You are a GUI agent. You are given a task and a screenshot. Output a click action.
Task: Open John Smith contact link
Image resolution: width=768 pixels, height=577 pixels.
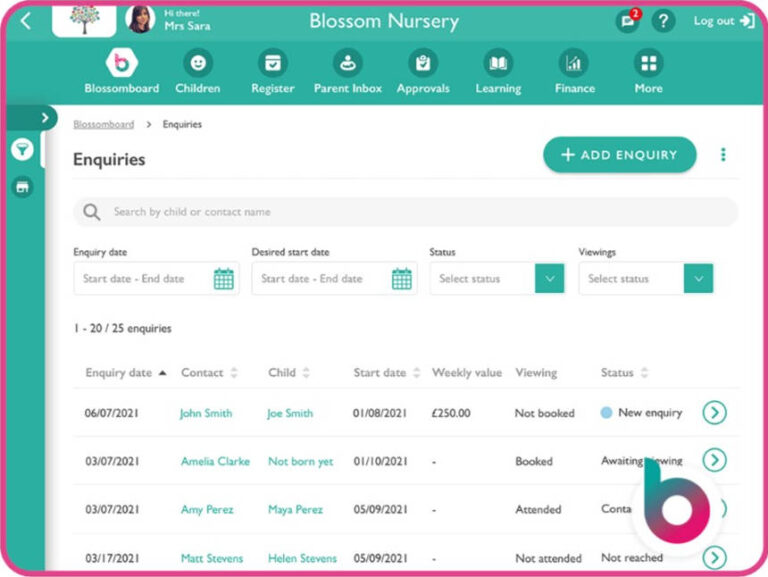(206, 413)
